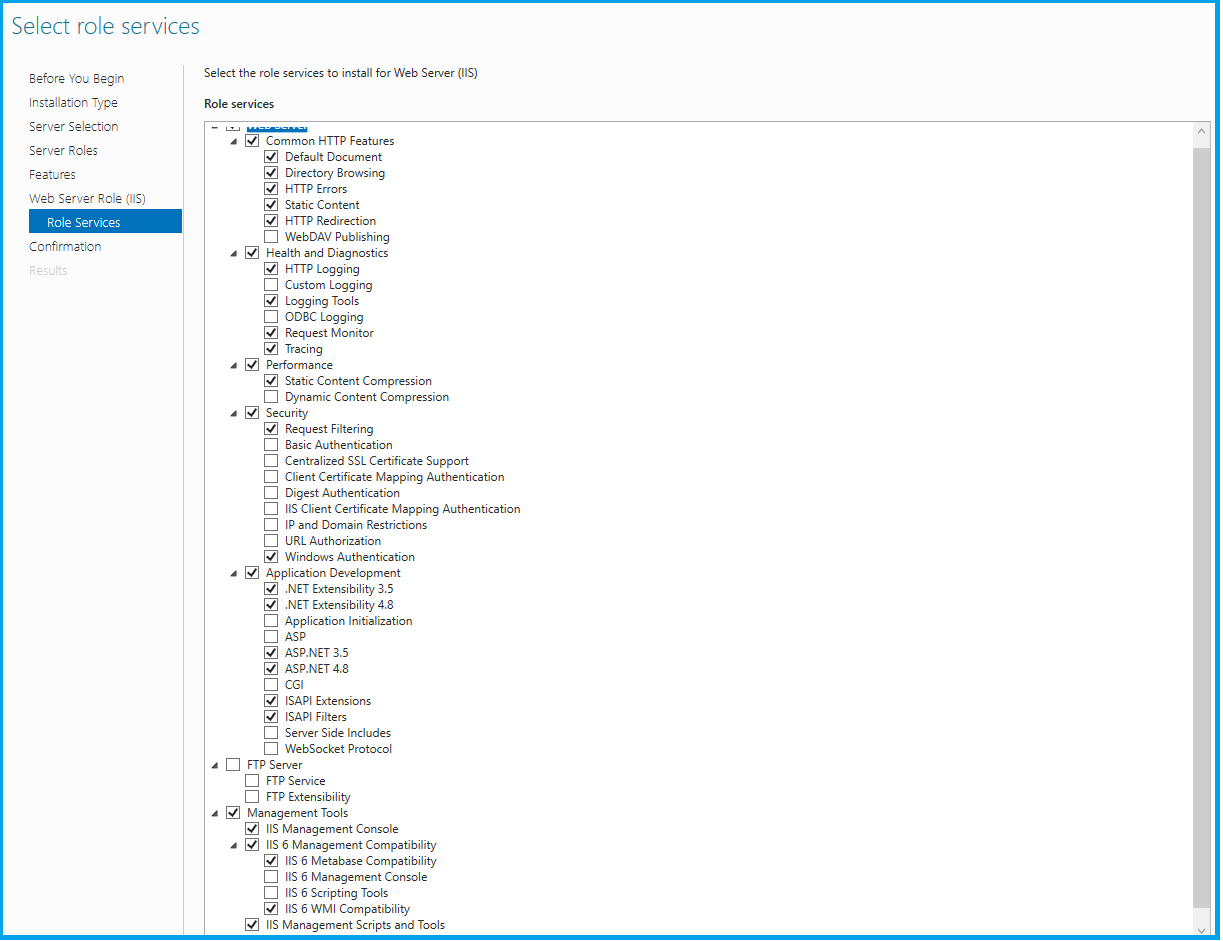Screen dimensions: 1223x941
Task: Collapse the FTP Server node
Action: (215, 765)
